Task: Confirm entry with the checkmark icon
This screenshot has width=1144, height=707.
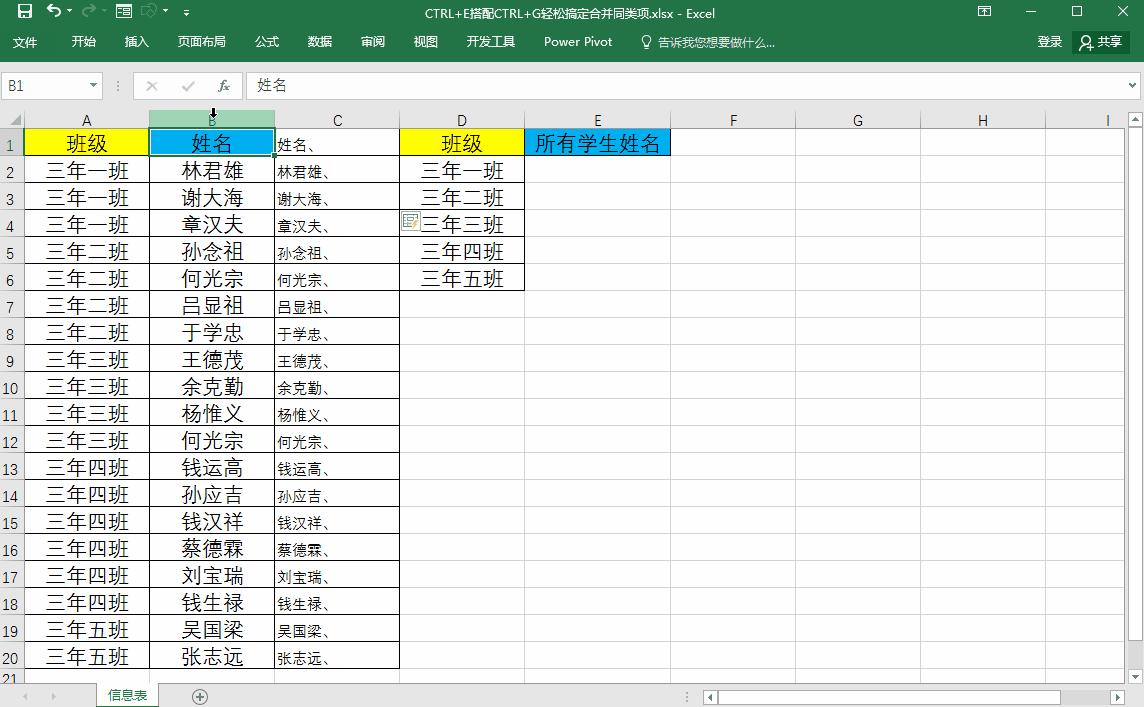Action: (187, 85)
